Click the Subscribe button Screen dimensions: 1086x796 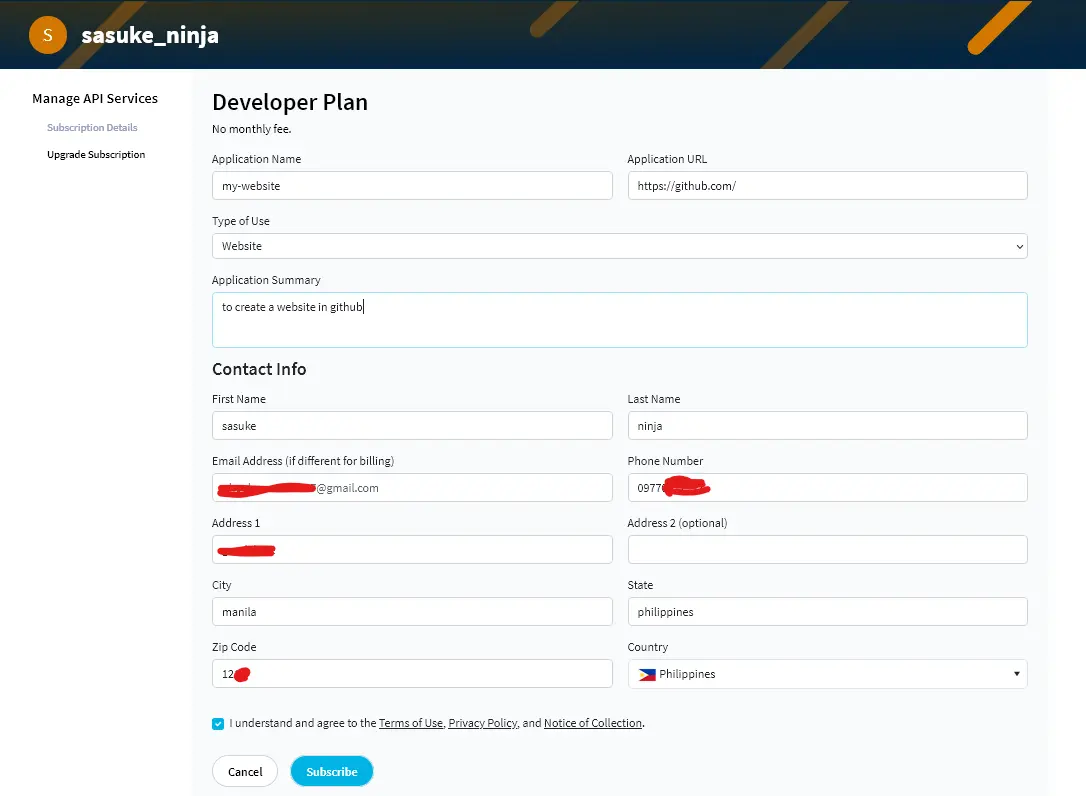coord(332,772)
